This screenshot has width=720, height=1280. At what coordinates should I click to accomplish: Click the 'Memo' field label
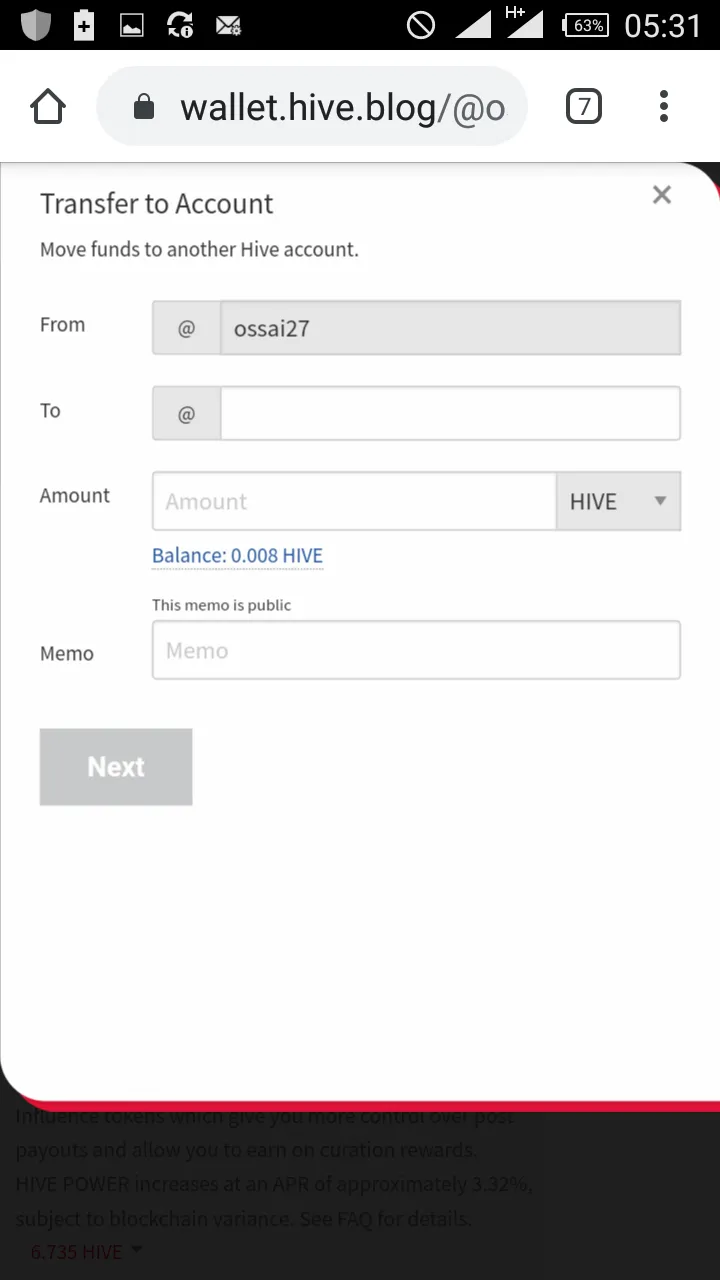(x=67, y=654)
